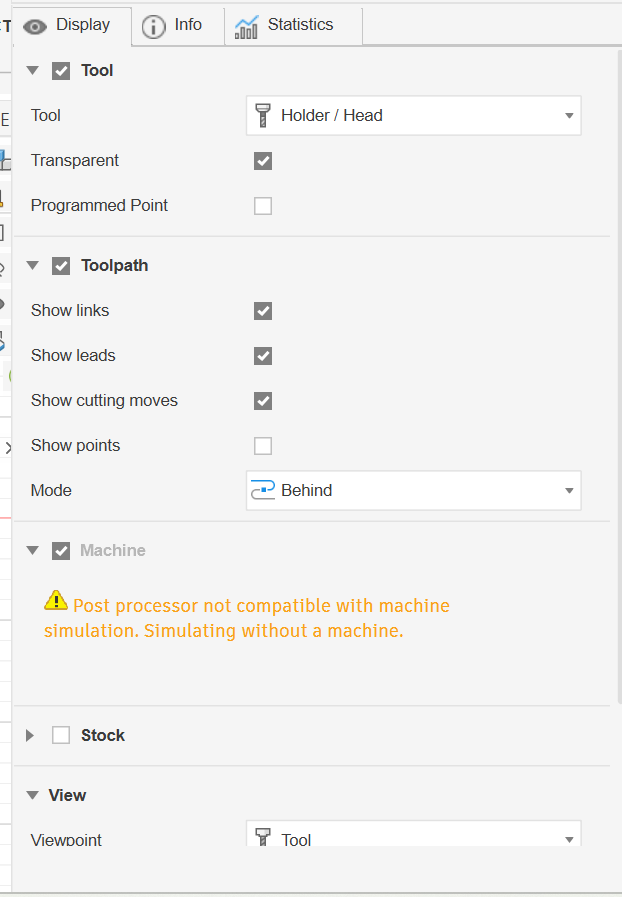Click the Behind mode icon

[x=263, y=490]
